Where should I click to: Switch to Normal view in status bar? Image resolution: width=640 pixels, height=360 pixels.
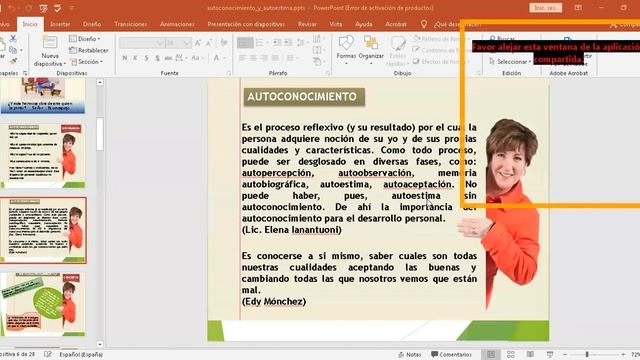tap(491, 355)
